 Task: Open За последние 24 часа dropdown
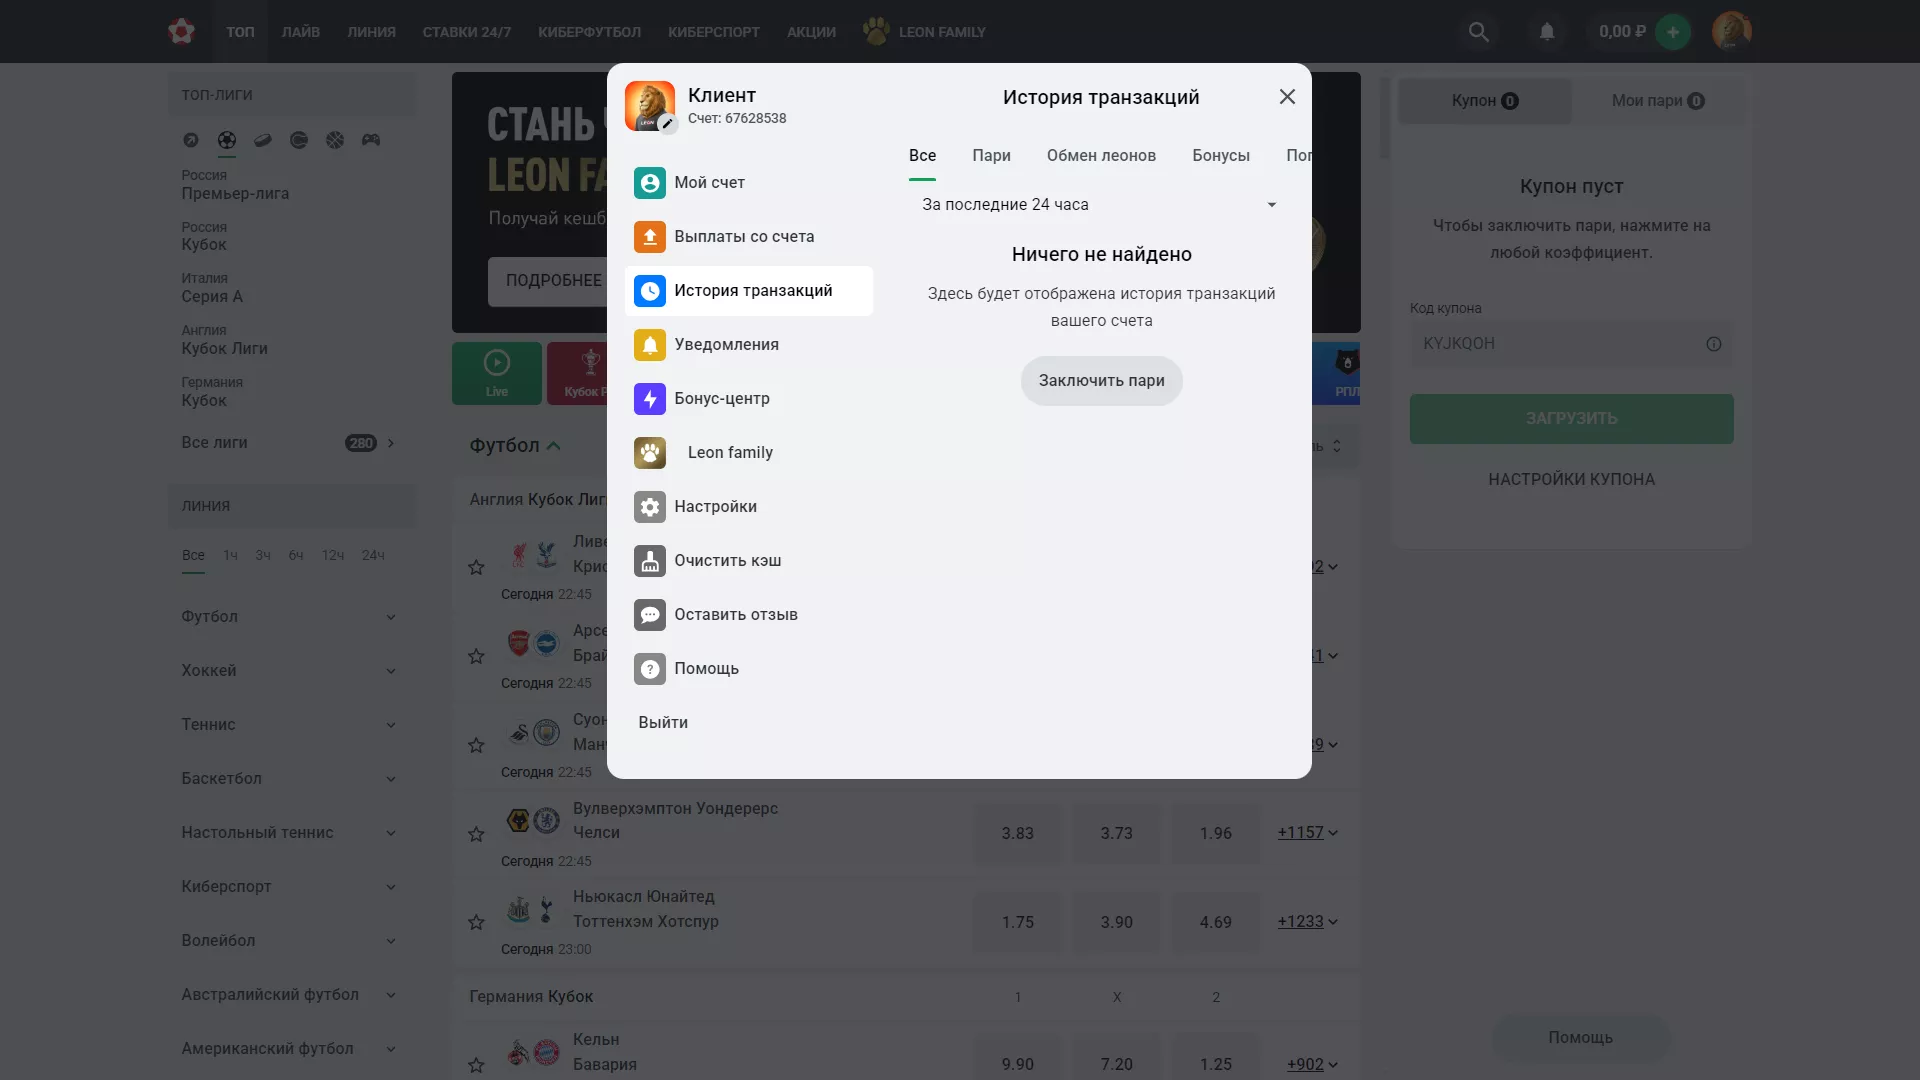pos(1100,205)
